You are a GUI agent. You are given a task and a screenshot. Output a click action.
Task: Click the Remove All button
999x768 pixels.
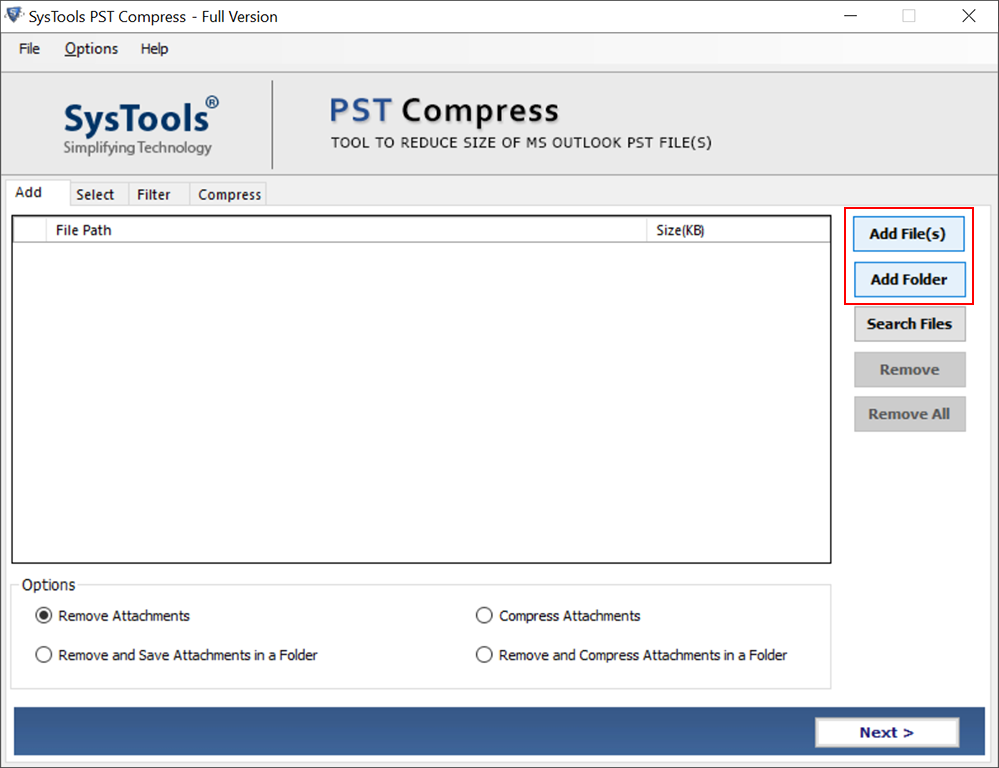pyautogui.click(x=909, y=414)
